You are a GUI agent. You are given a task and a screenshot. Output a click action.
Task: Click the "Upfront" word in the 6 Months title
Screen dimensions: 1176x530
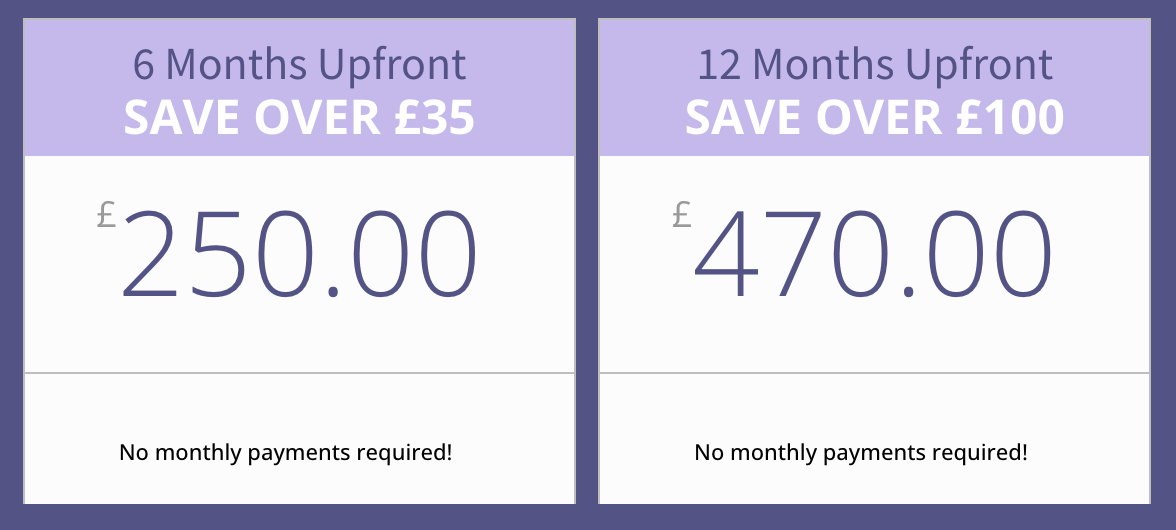pos(392,66)
